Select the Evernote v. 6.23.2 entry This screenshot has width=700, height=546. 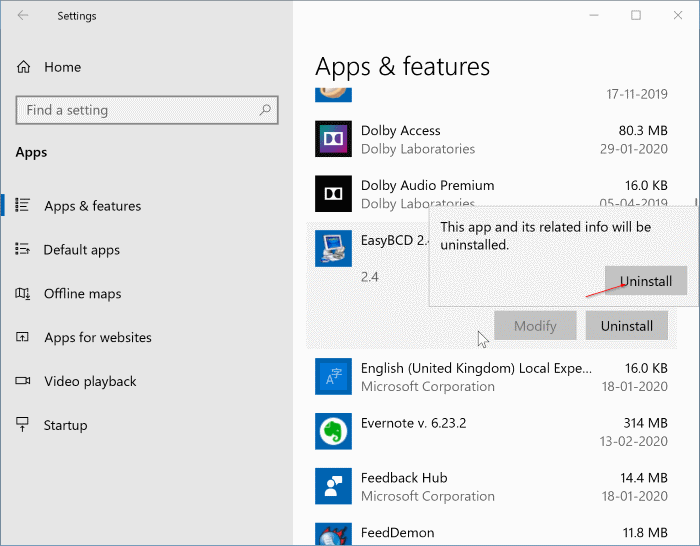tap(413, 423)
